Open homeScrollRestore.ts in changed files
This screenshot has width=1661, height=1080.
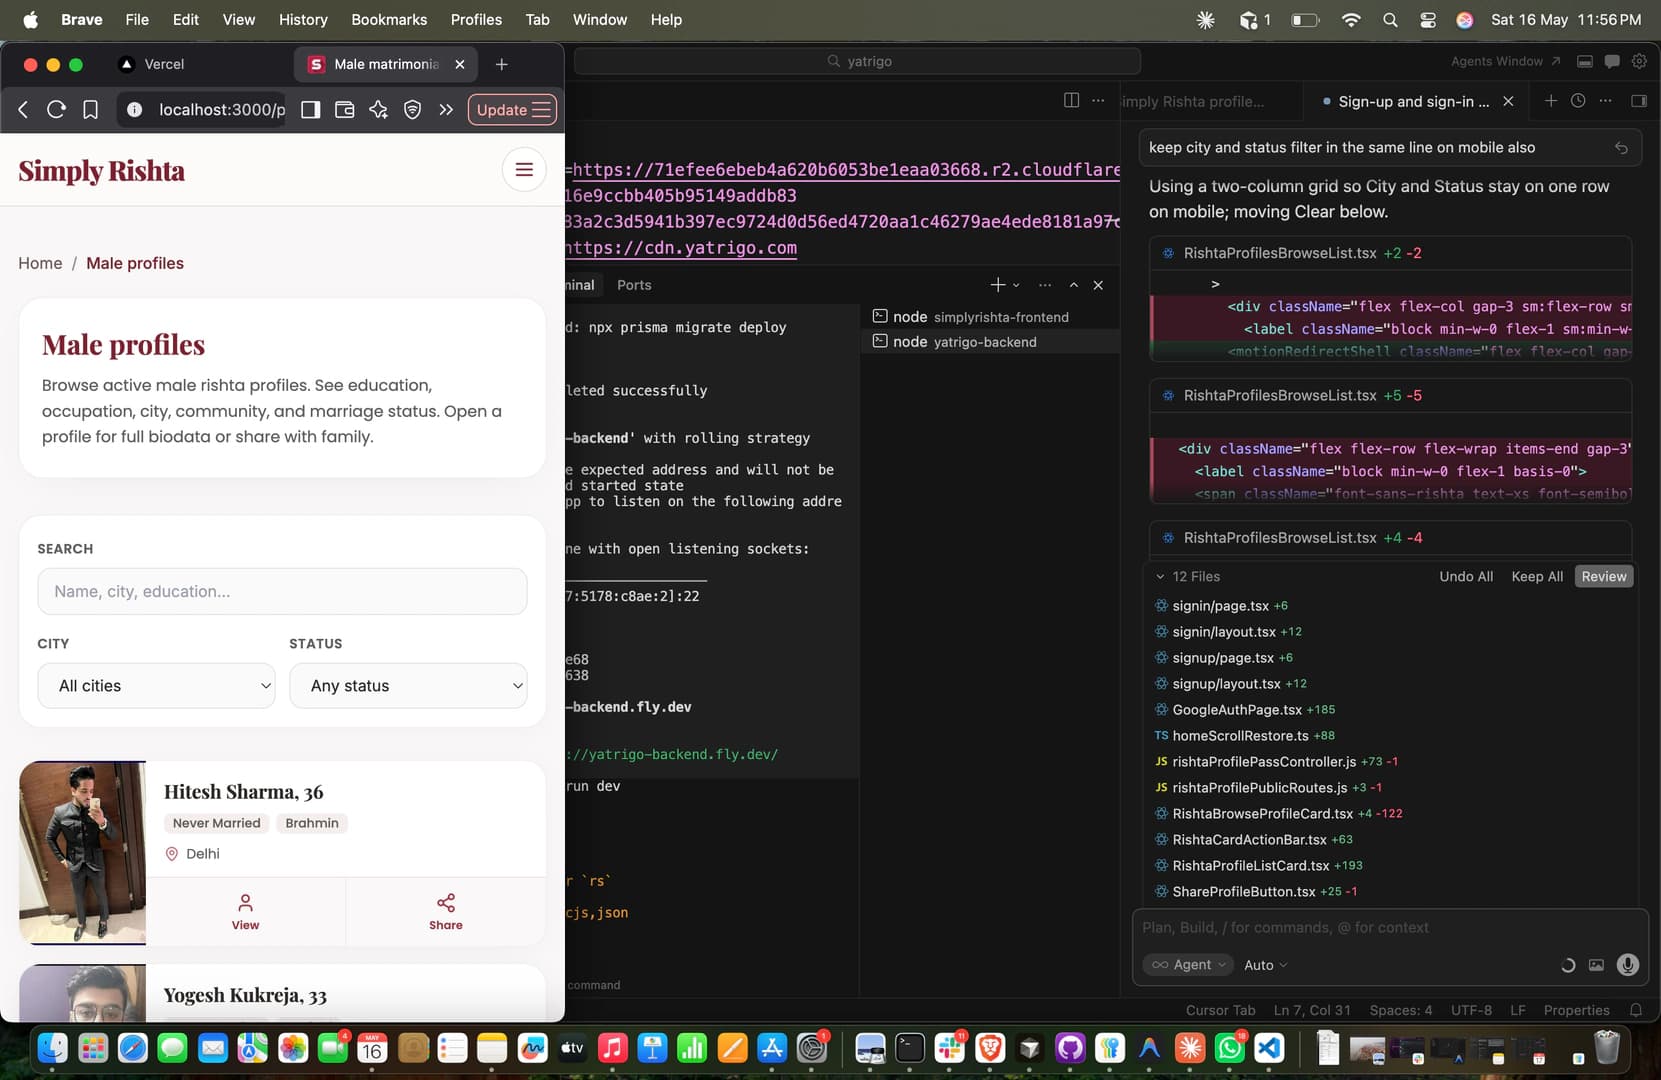point(1240,736)
